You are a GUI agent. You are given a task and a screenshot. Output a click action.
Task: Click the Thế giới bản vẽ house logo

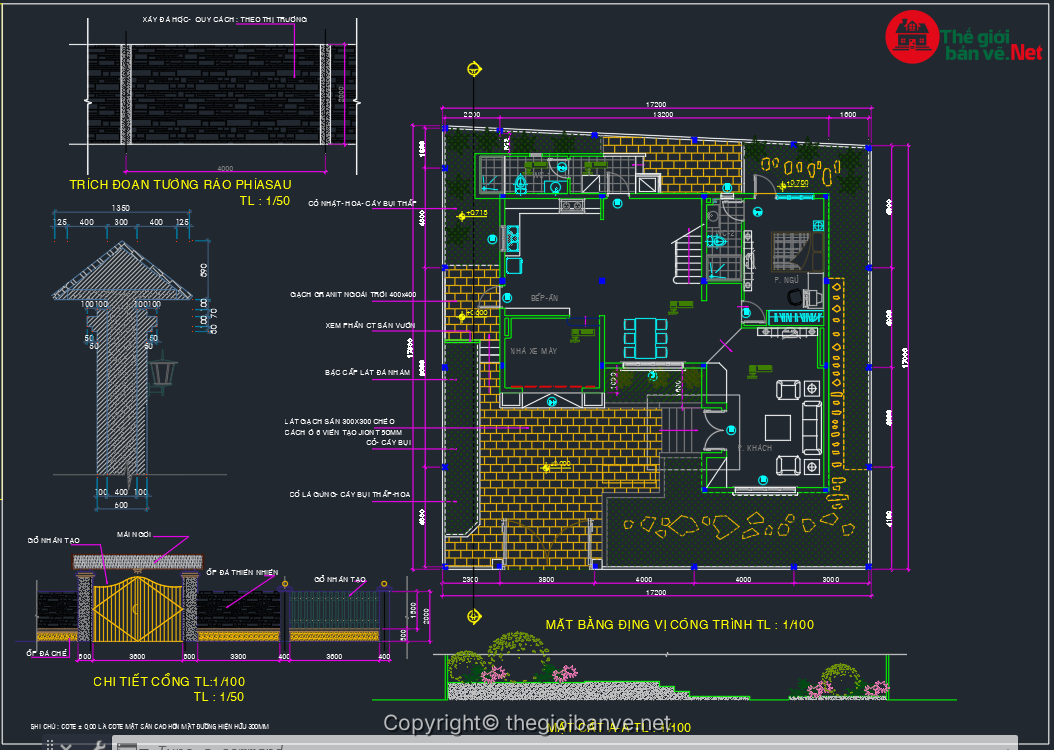point(910,37)
